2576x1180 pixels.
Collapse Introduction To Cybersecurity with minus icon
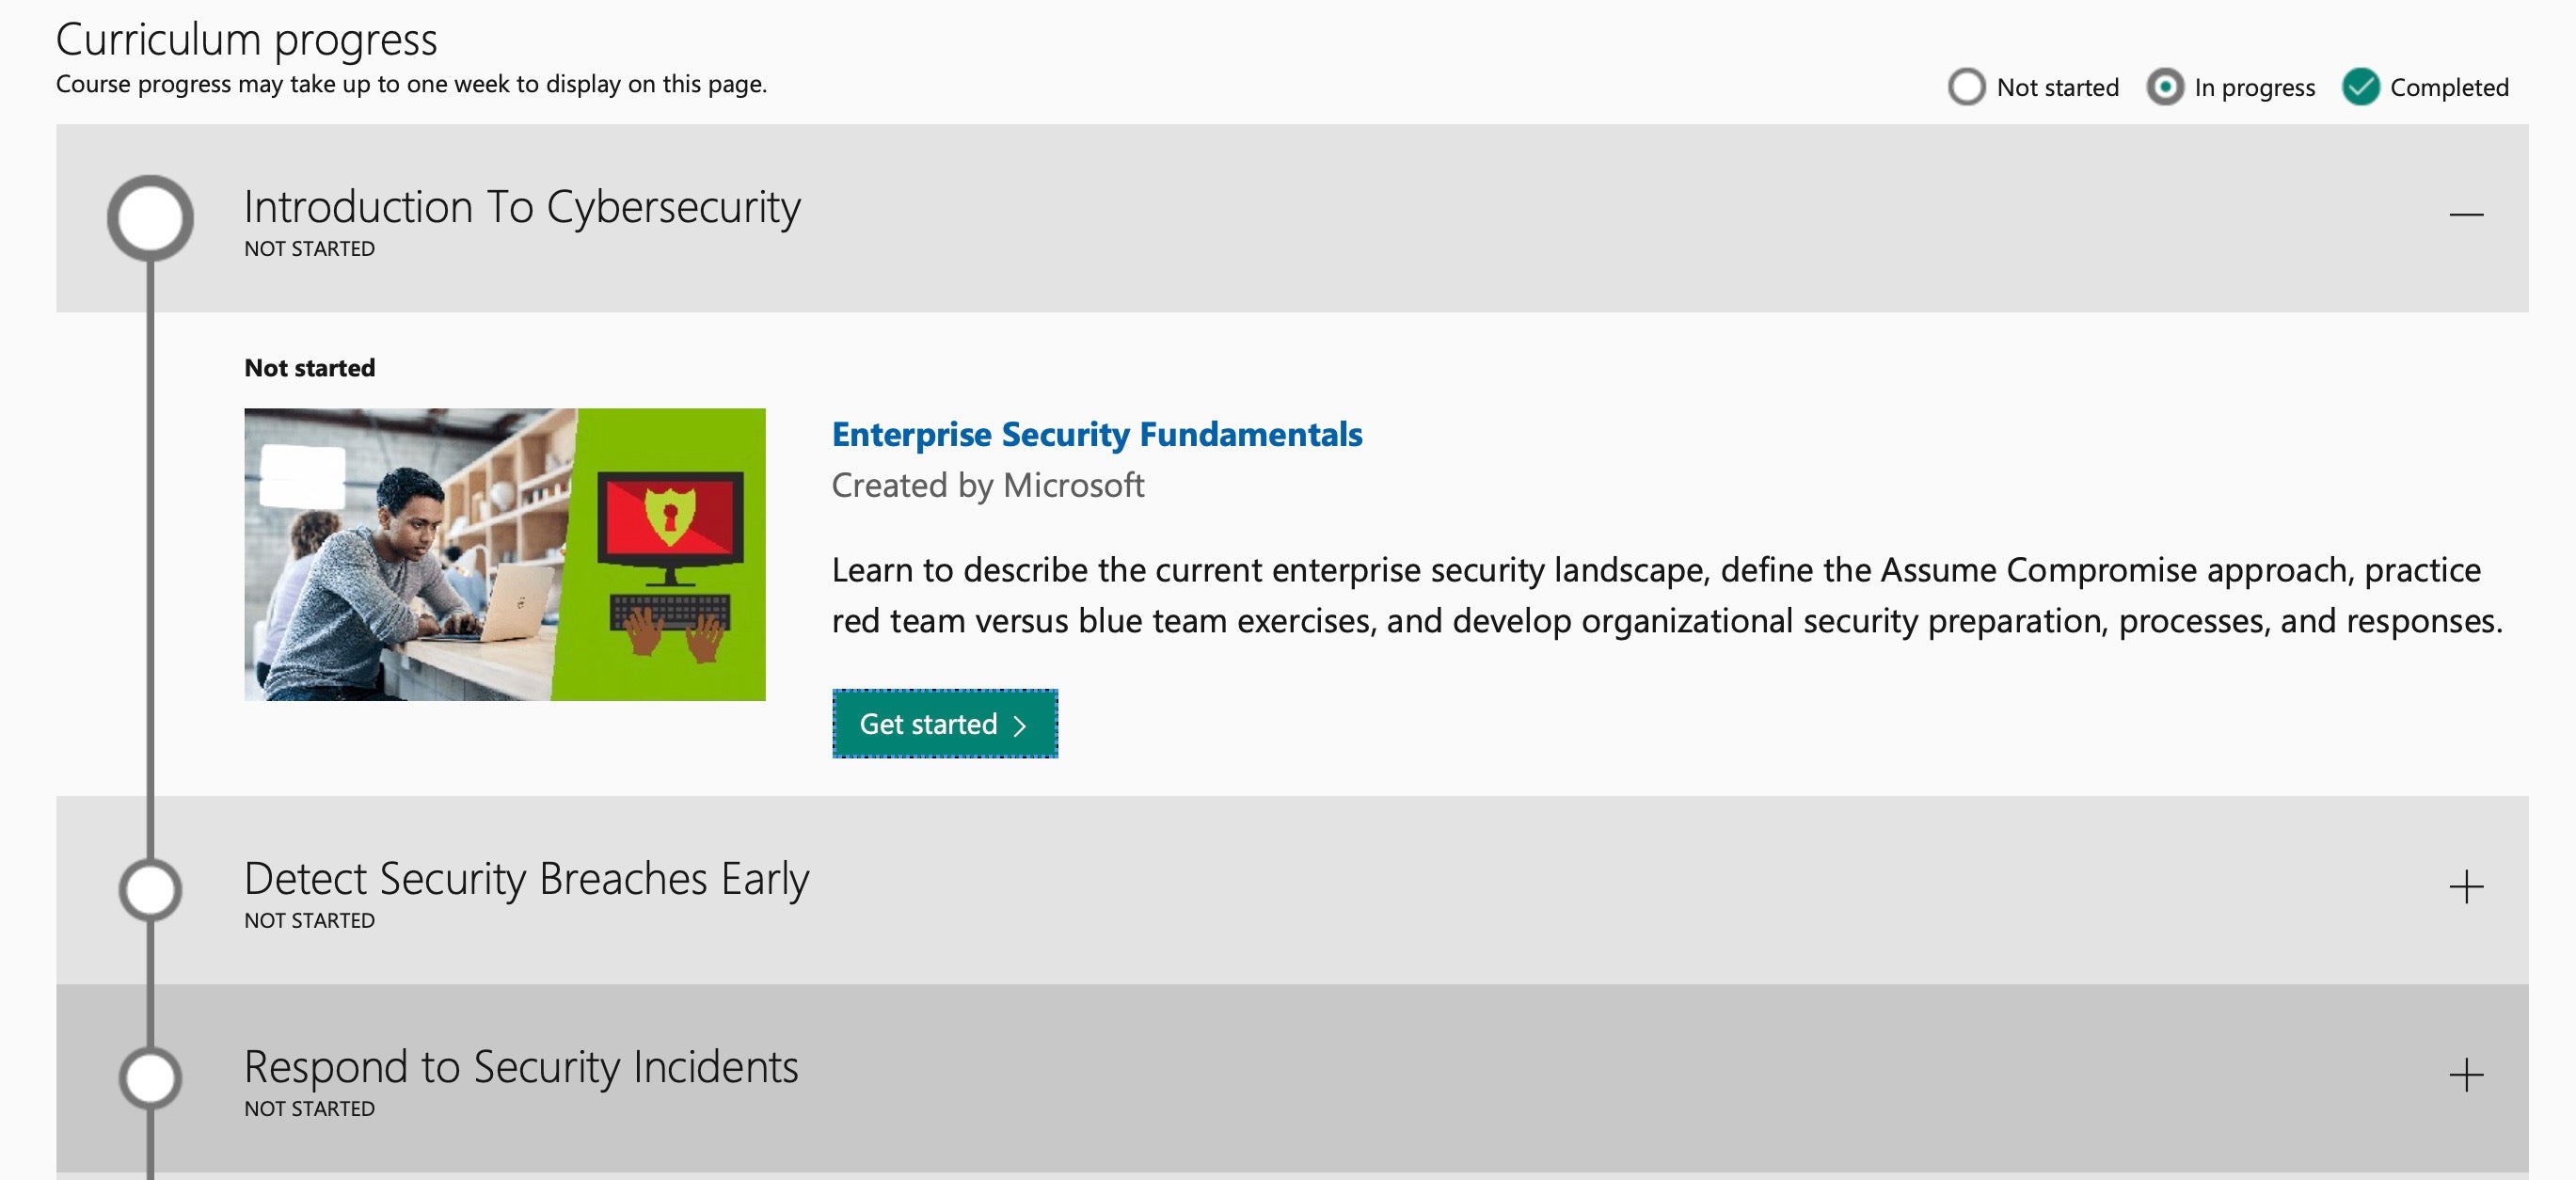coord(2466,214)
